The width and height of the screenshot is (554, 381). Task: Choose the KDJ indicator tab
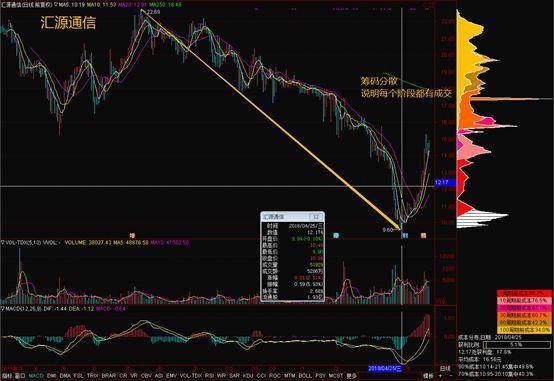pyautogui.click(x=248, y=376)
